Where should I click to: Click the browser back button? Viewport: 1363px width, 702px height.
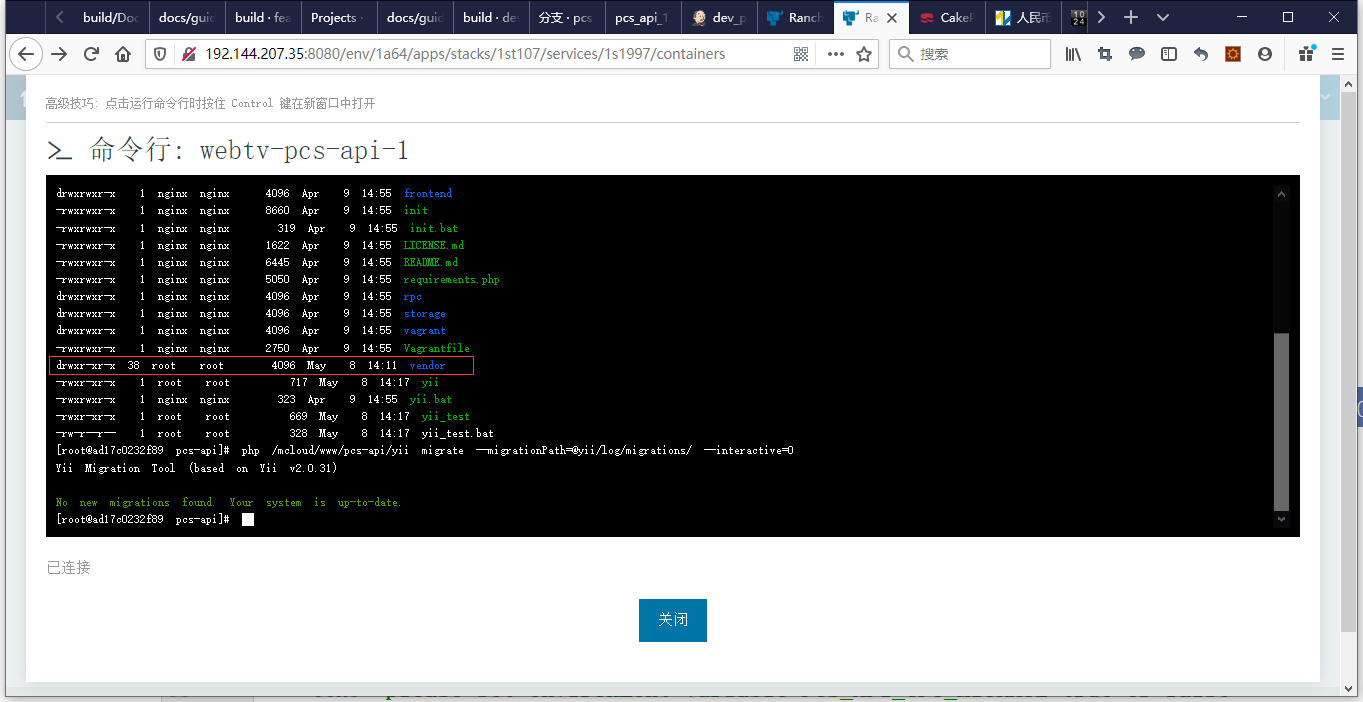pos(26,54)
